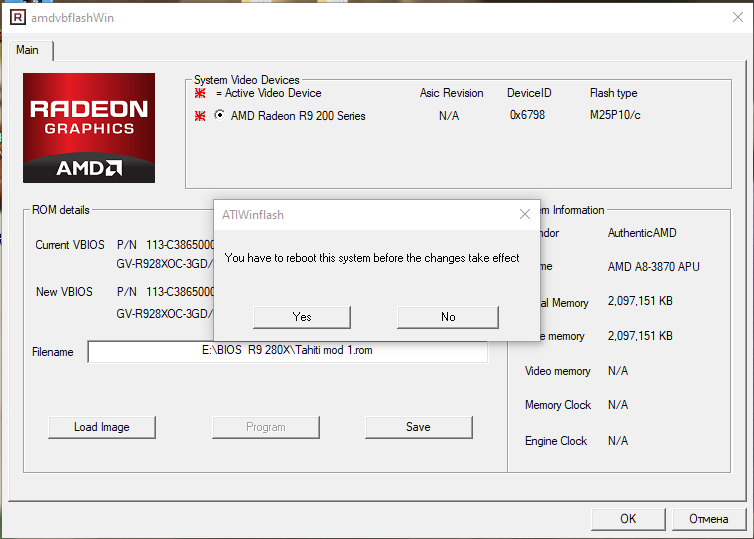
Task: Click the Load Image button
Action: (102, 427)
